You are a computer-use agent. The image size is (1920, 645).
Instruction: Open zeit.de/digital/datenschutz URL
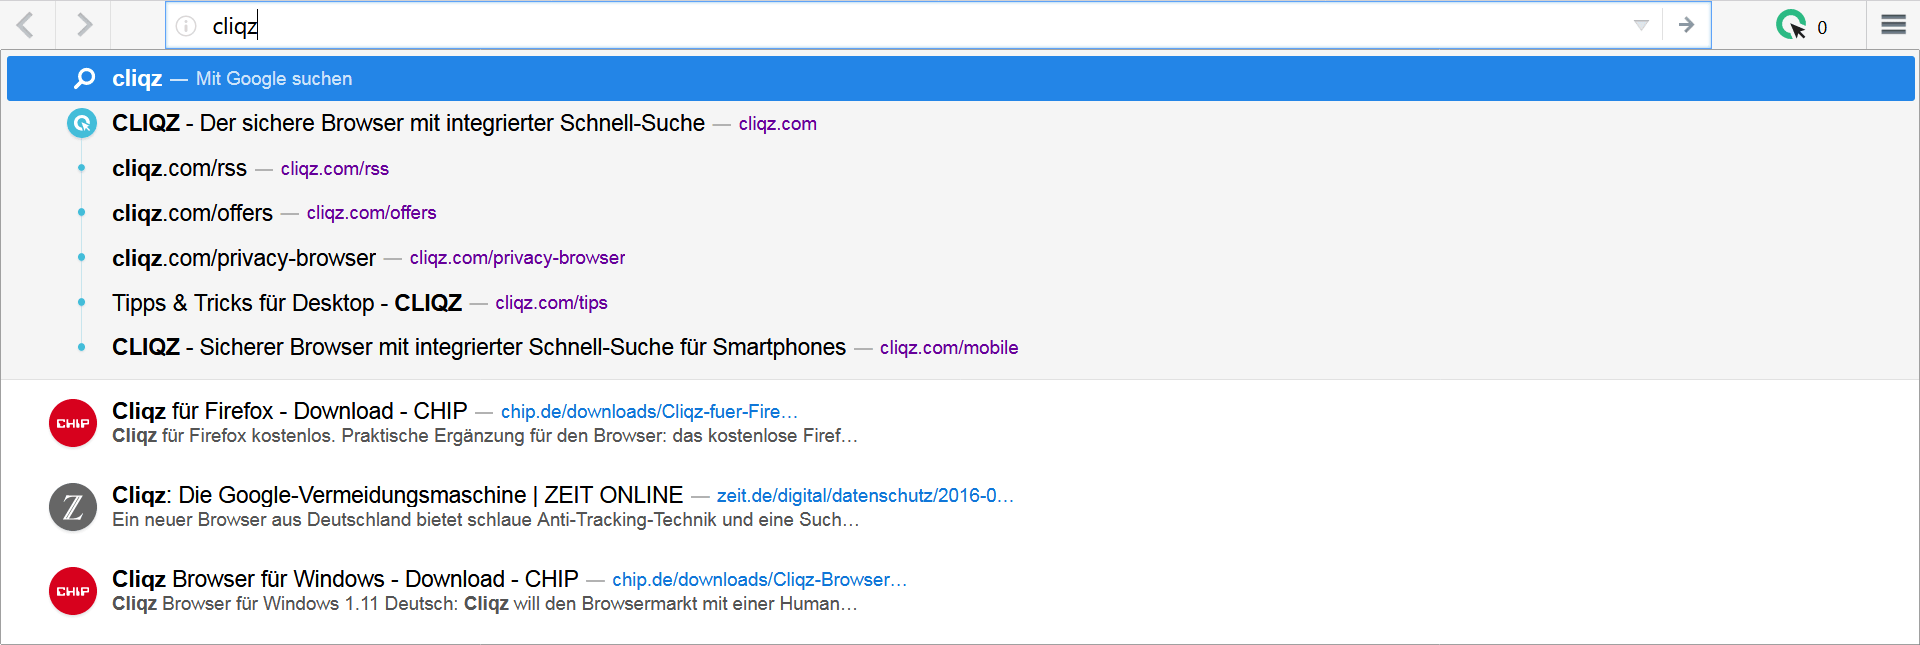coord(865,496)
